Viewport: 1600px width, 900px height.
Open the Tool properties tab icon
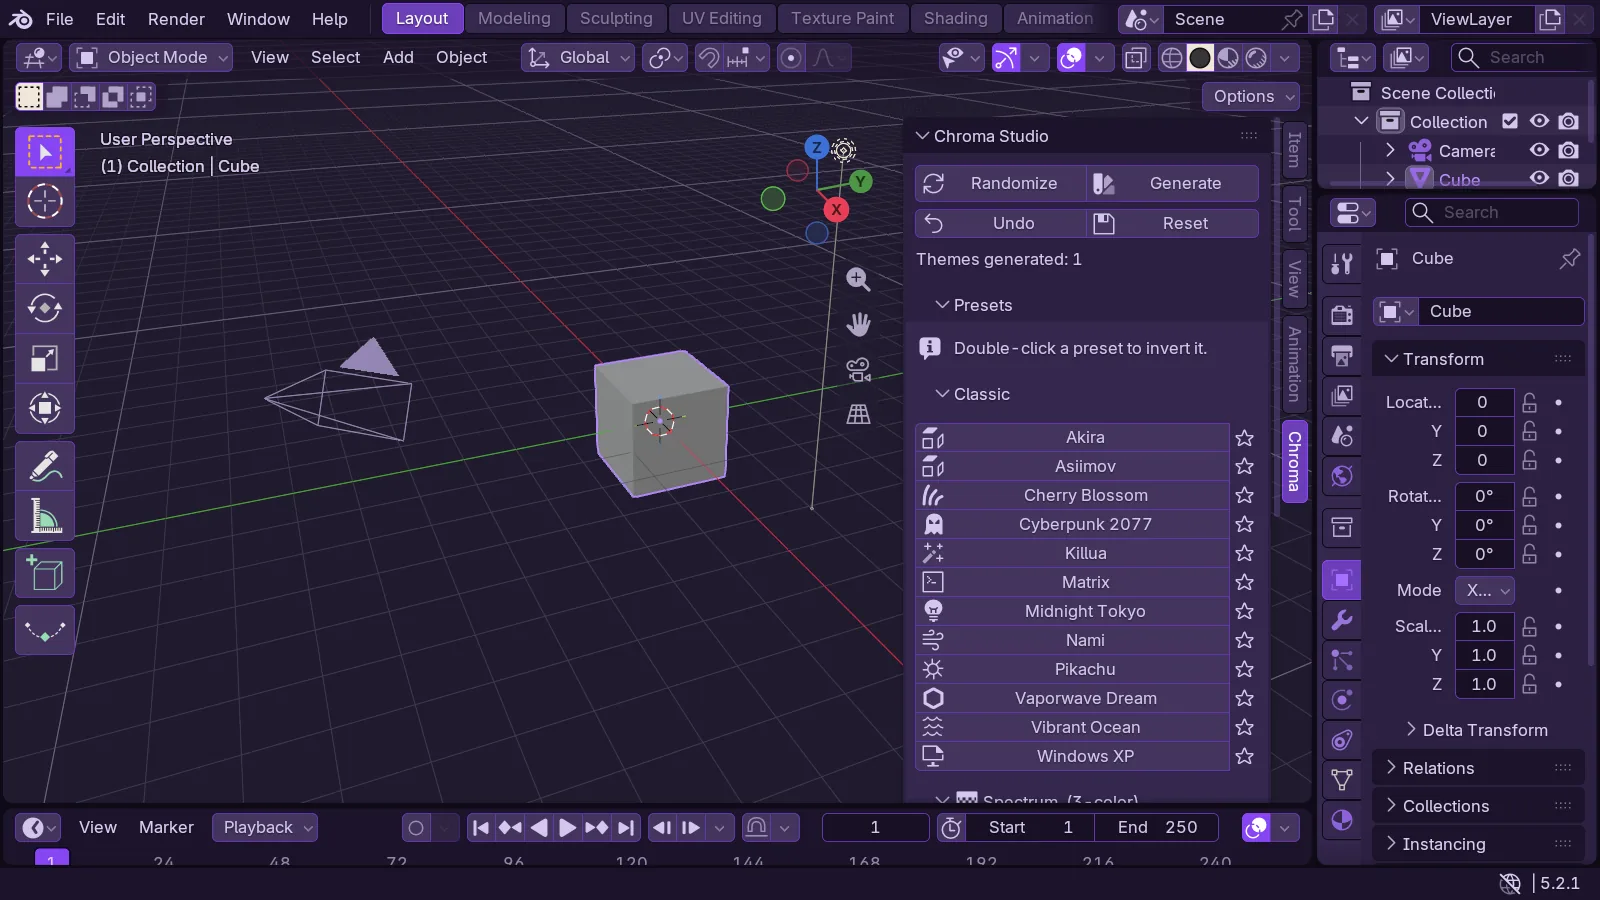(x=1342, y=264)
